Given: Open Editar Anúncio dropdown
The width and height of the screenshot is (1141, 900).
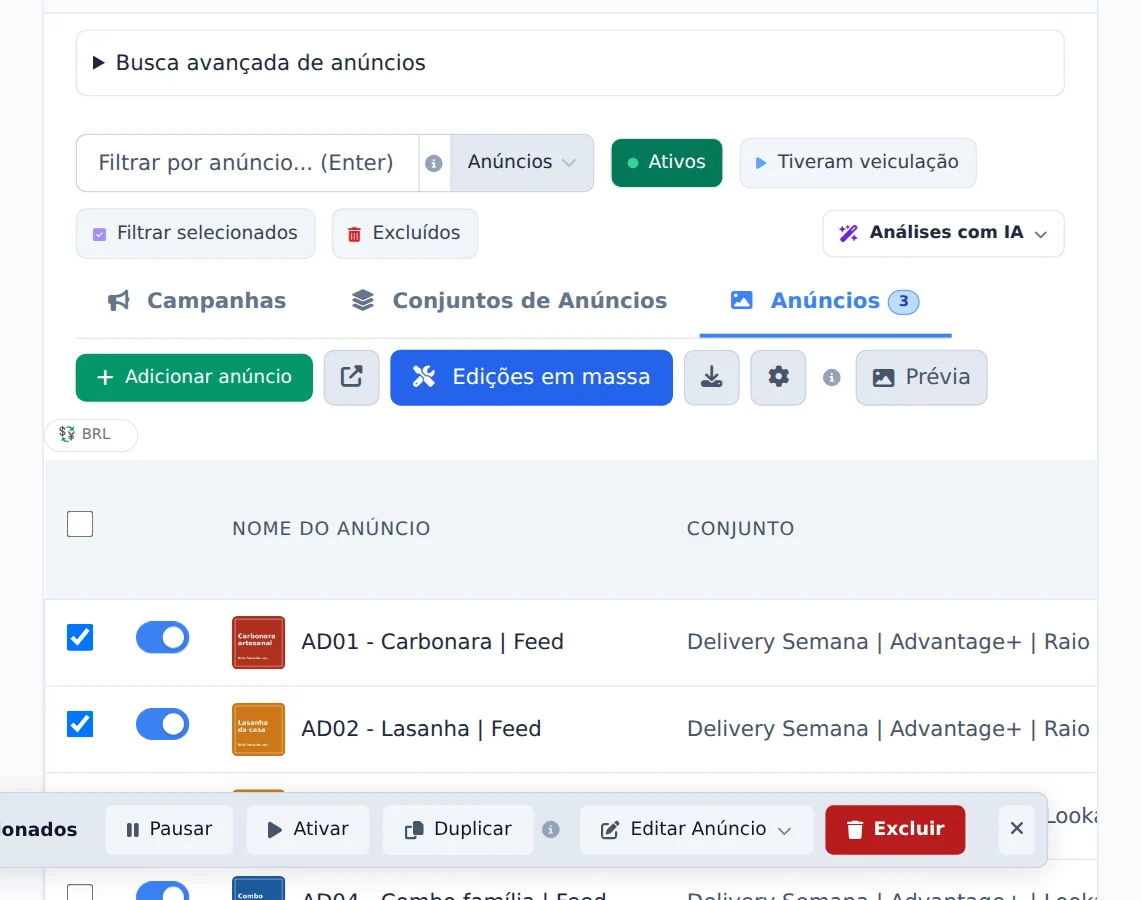Looking at the screenshot, I should click(696, 829).
